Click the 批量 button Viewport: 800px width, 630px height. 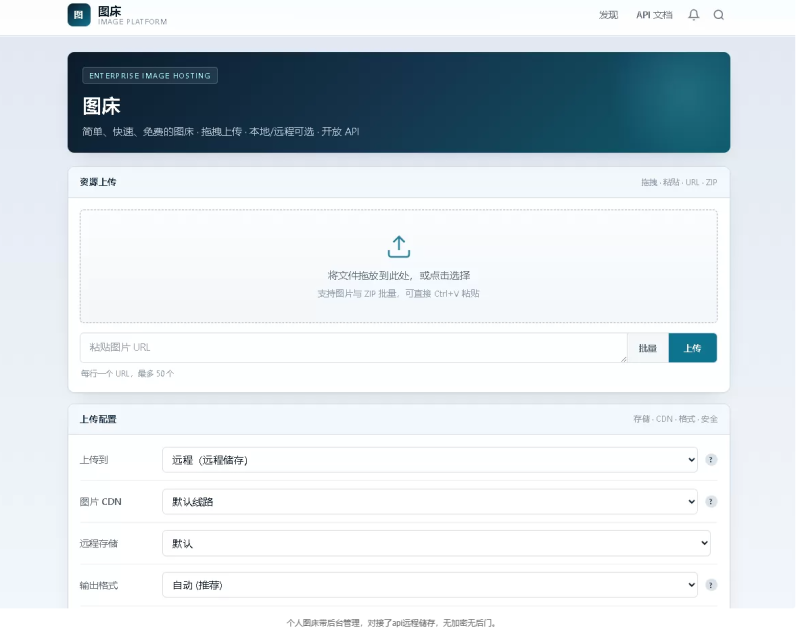(x=647, y=348)
